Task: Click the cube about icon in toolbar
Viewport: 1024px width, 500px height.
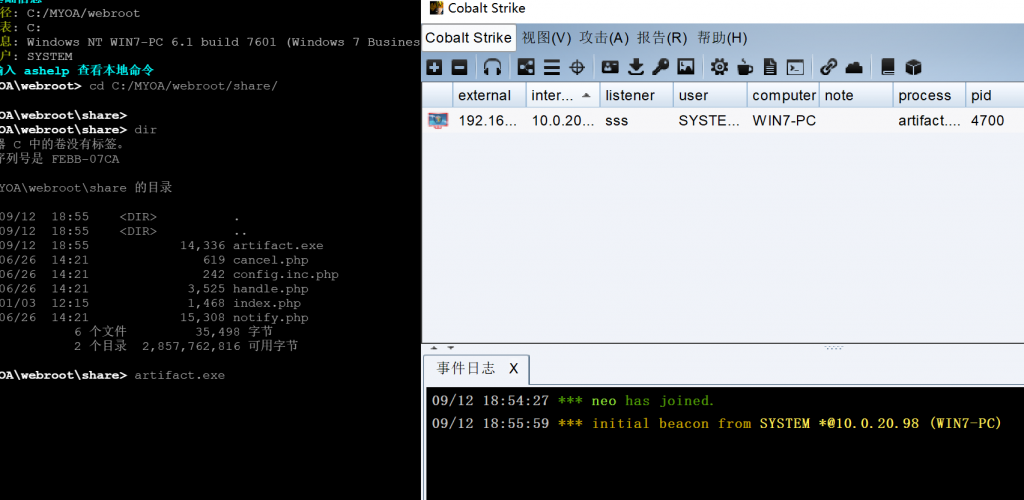Action: [x=913, y=67]
